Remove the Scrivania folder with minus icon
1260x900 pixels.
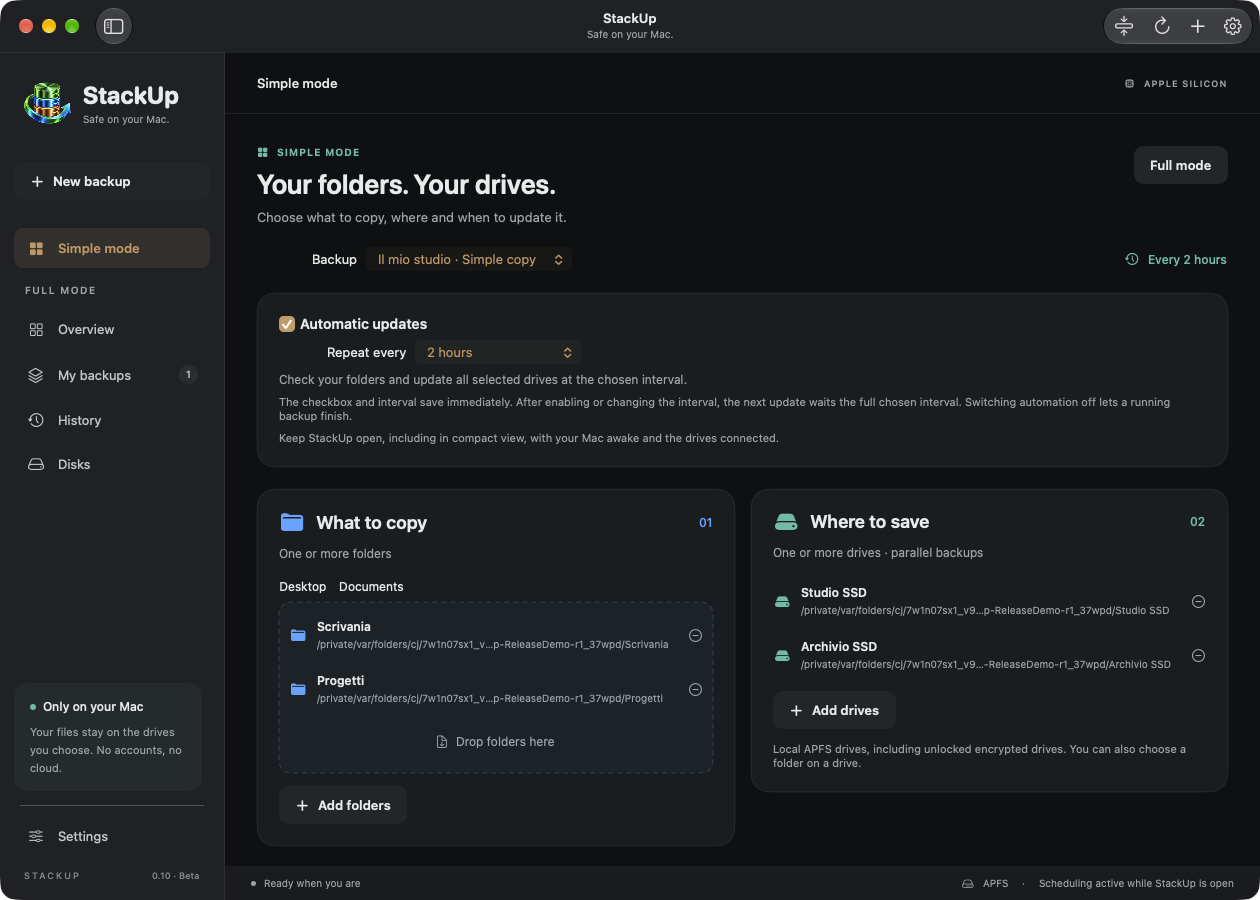point(695,635)
